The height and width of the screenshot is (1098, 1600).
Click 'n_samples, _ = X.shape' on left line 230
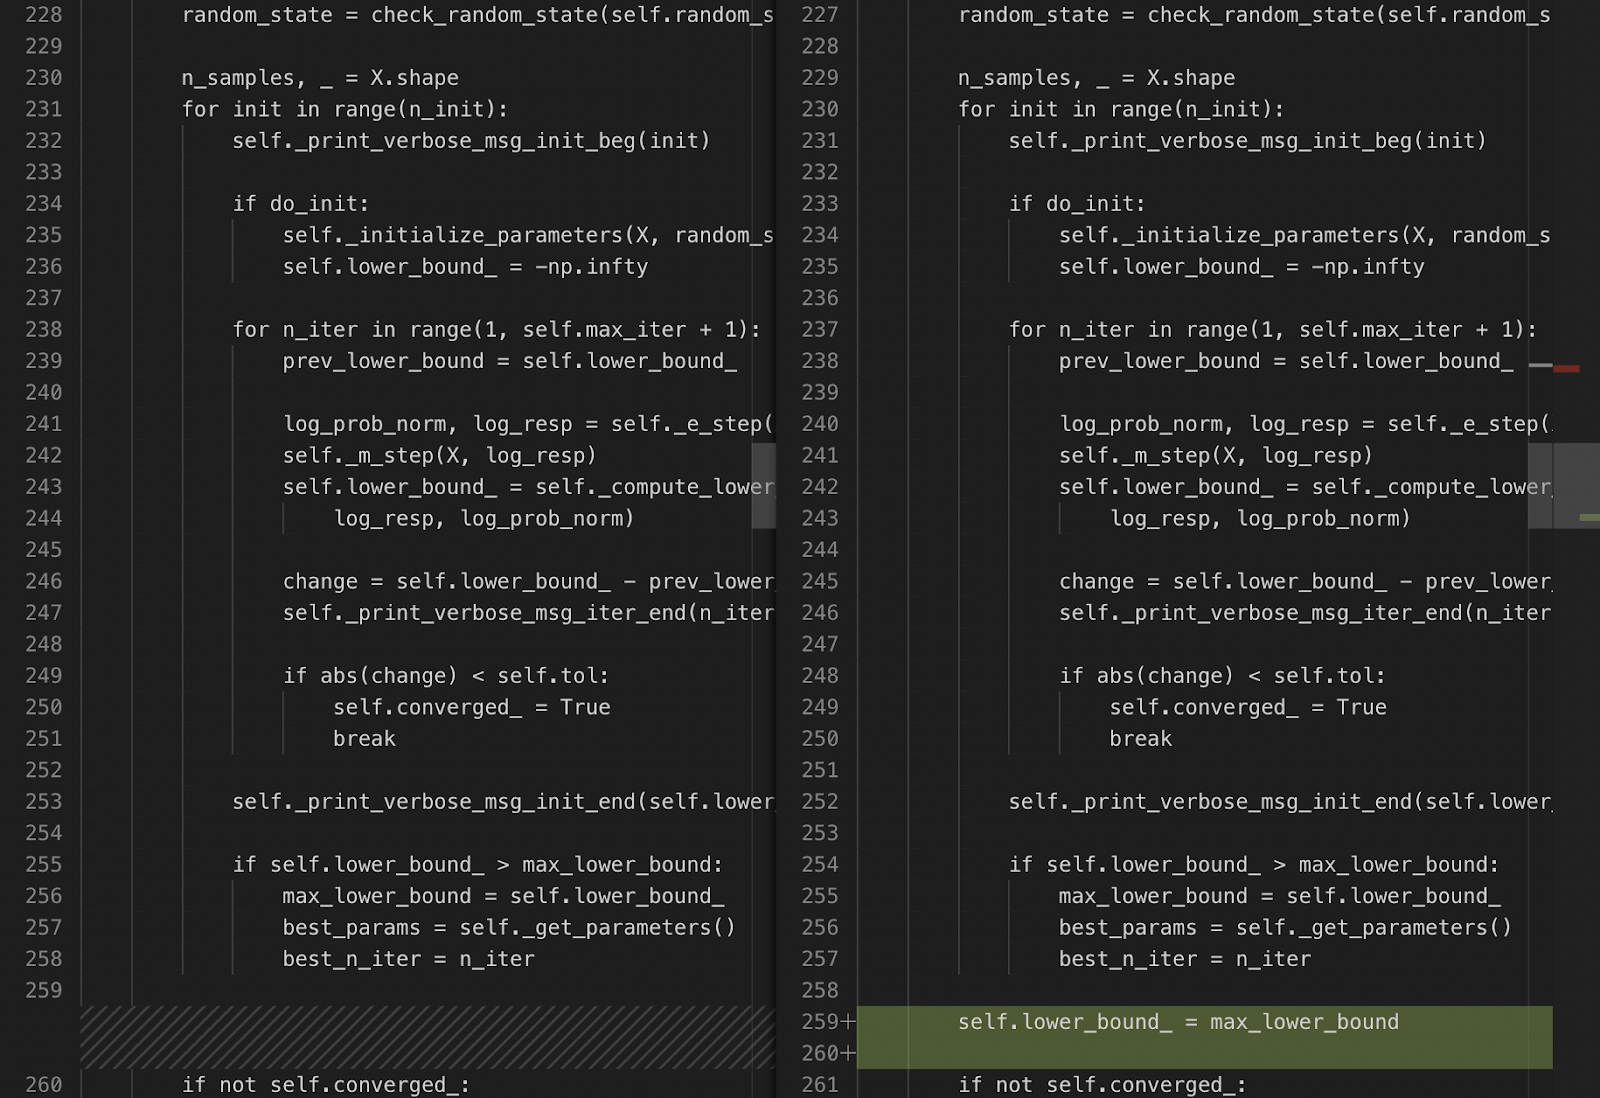click(x=320, y=78)
